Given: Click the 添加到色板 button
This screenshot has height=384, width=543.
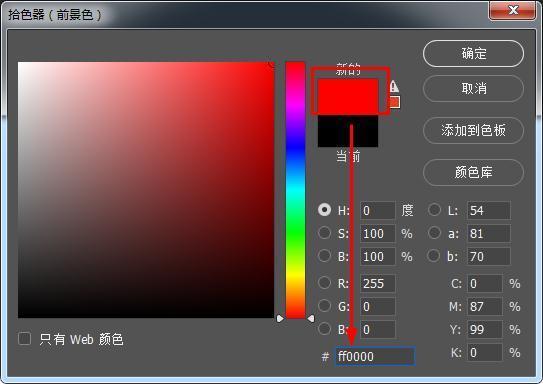Looking at the screenshot, I should [x=473, y=131].
